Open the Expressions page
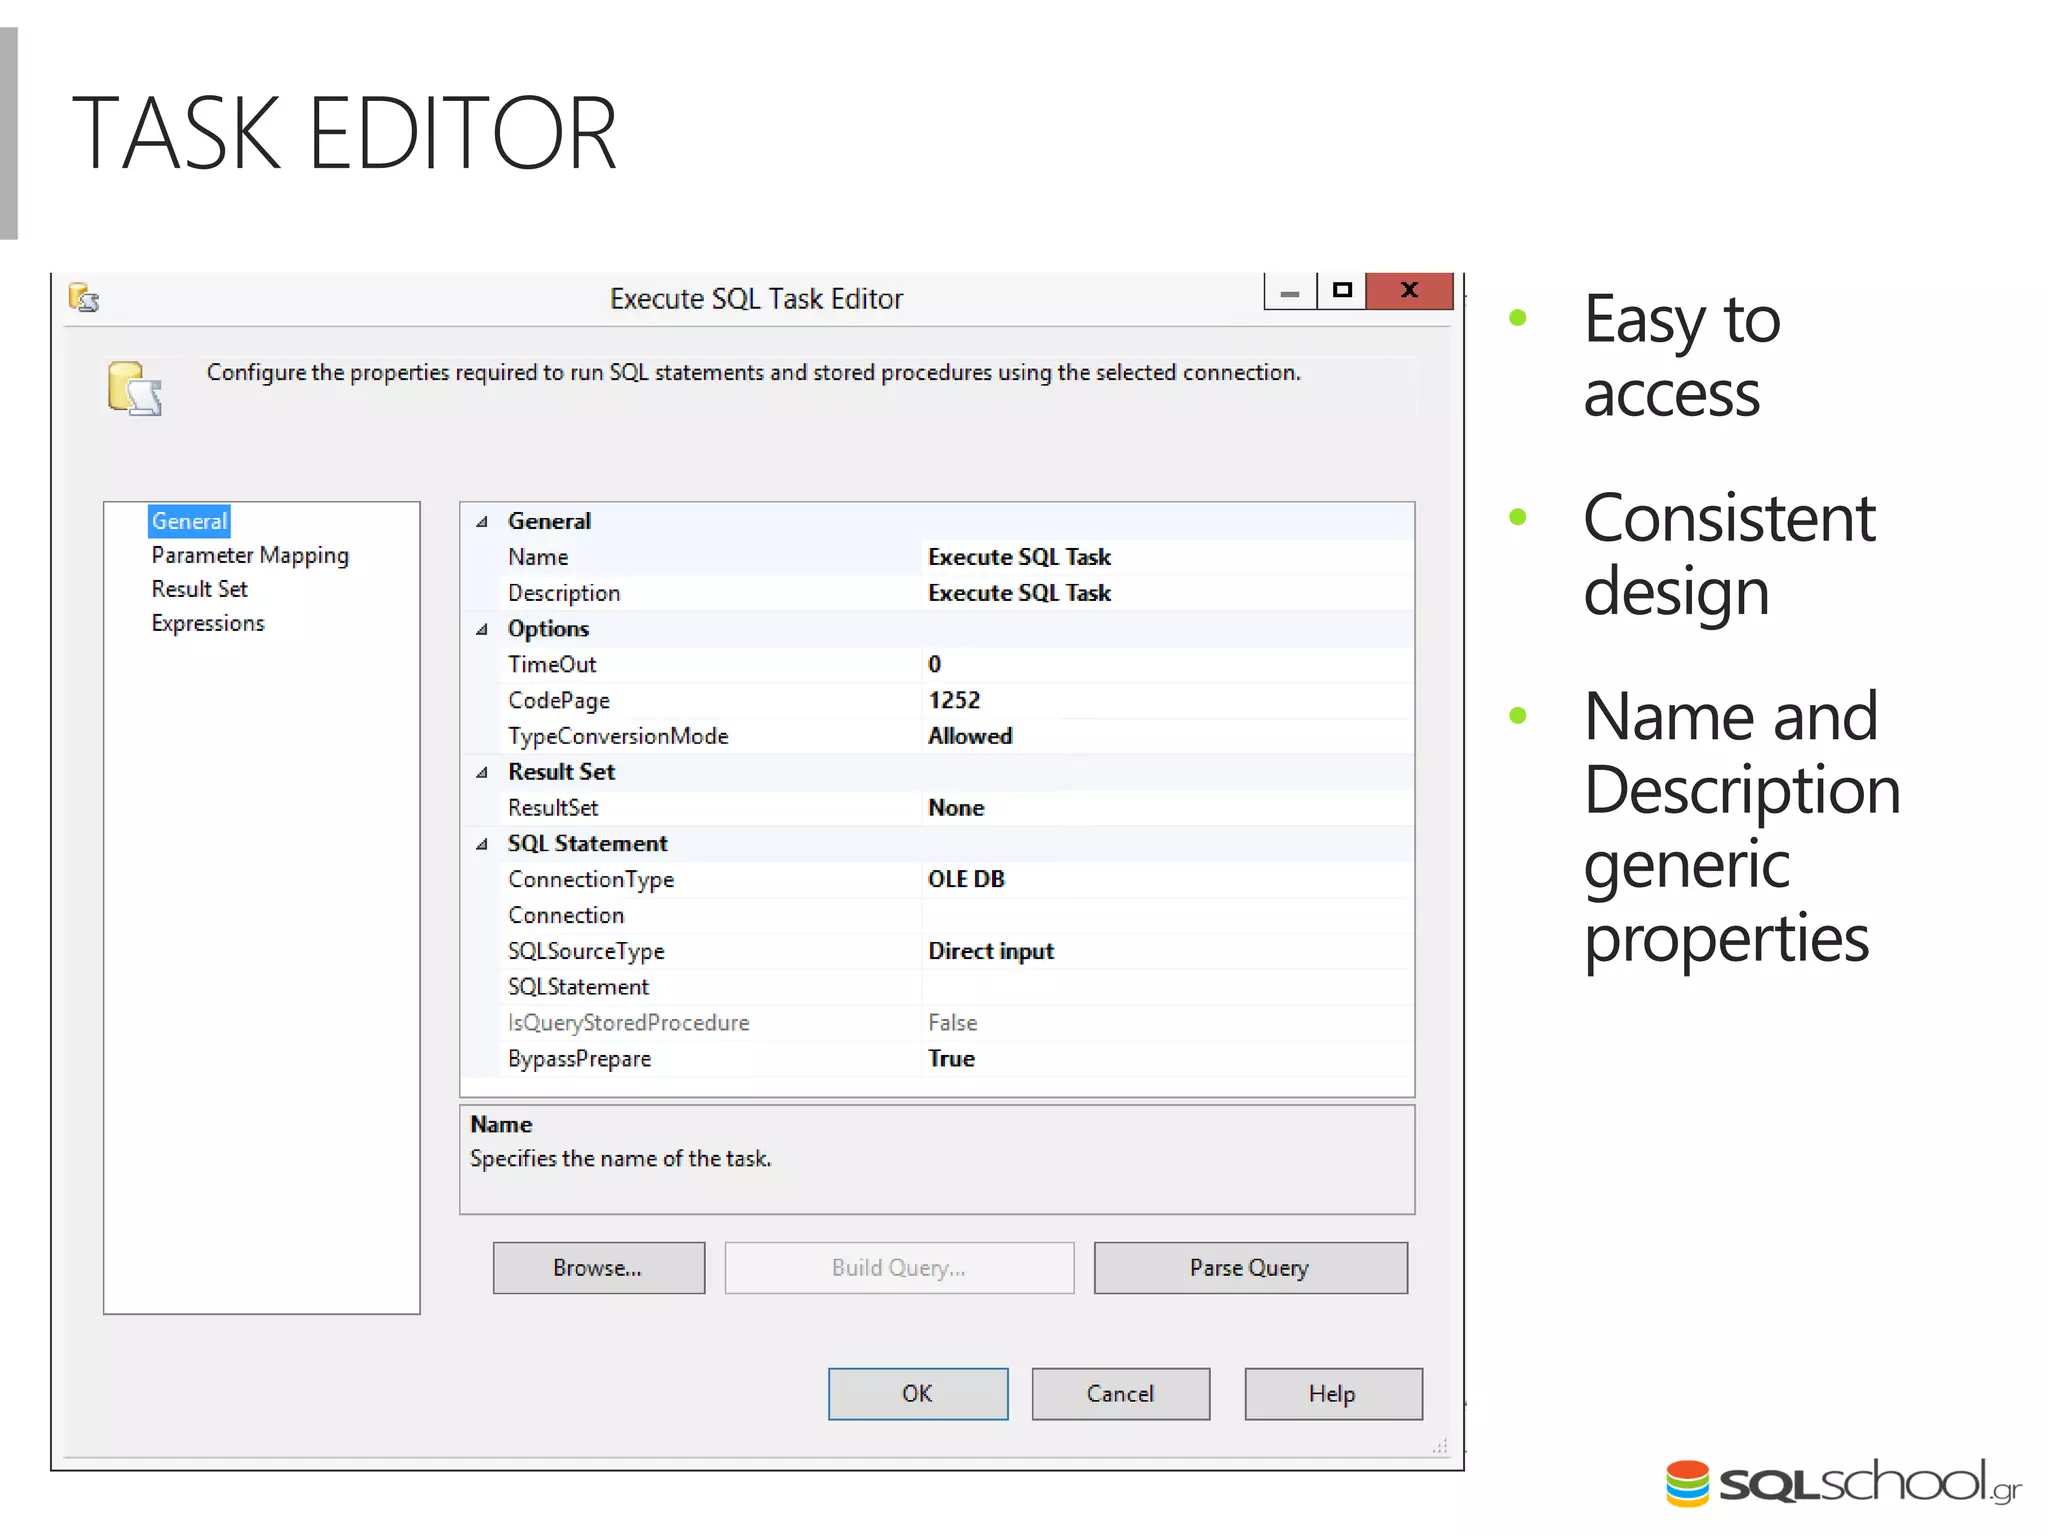 click(208, 623)
